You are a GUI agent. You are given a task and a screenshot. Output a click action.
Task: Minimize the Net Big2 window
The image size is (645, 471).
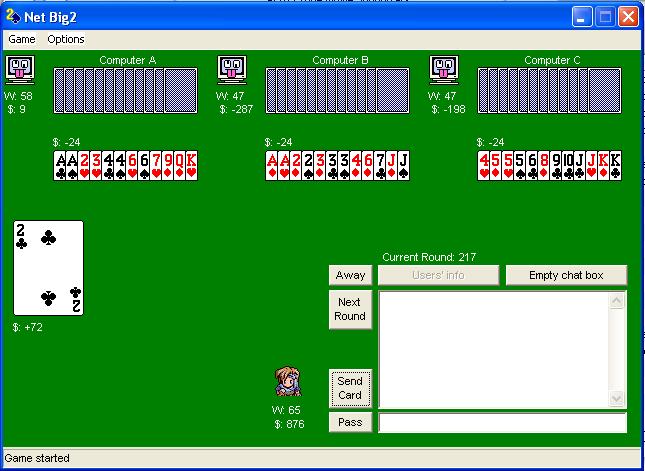click(x=582, y=17)
